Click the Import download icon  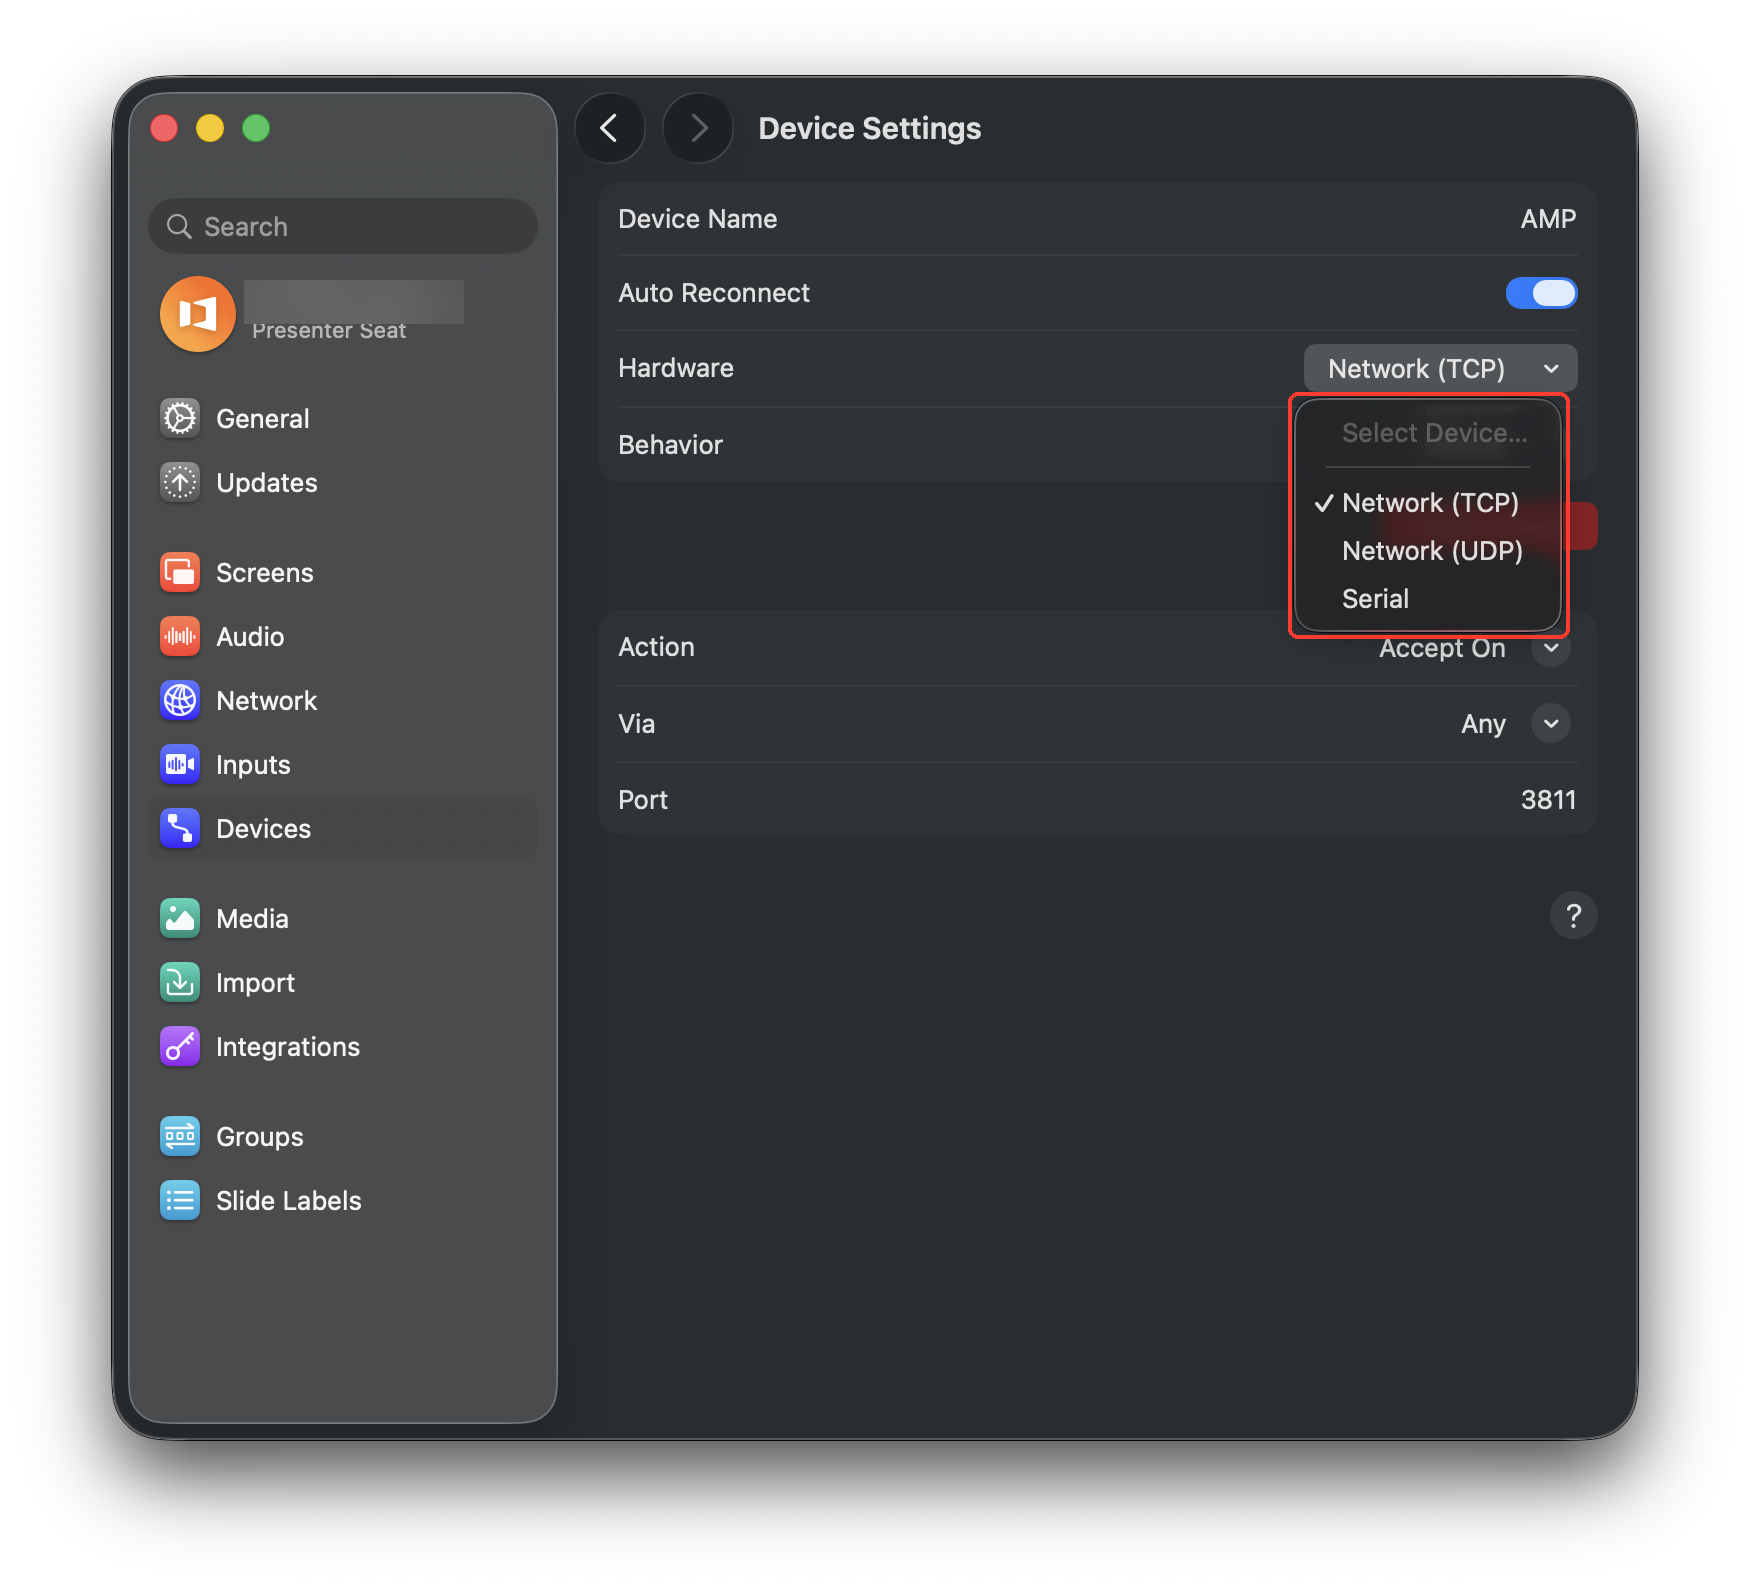pos(180,982)
